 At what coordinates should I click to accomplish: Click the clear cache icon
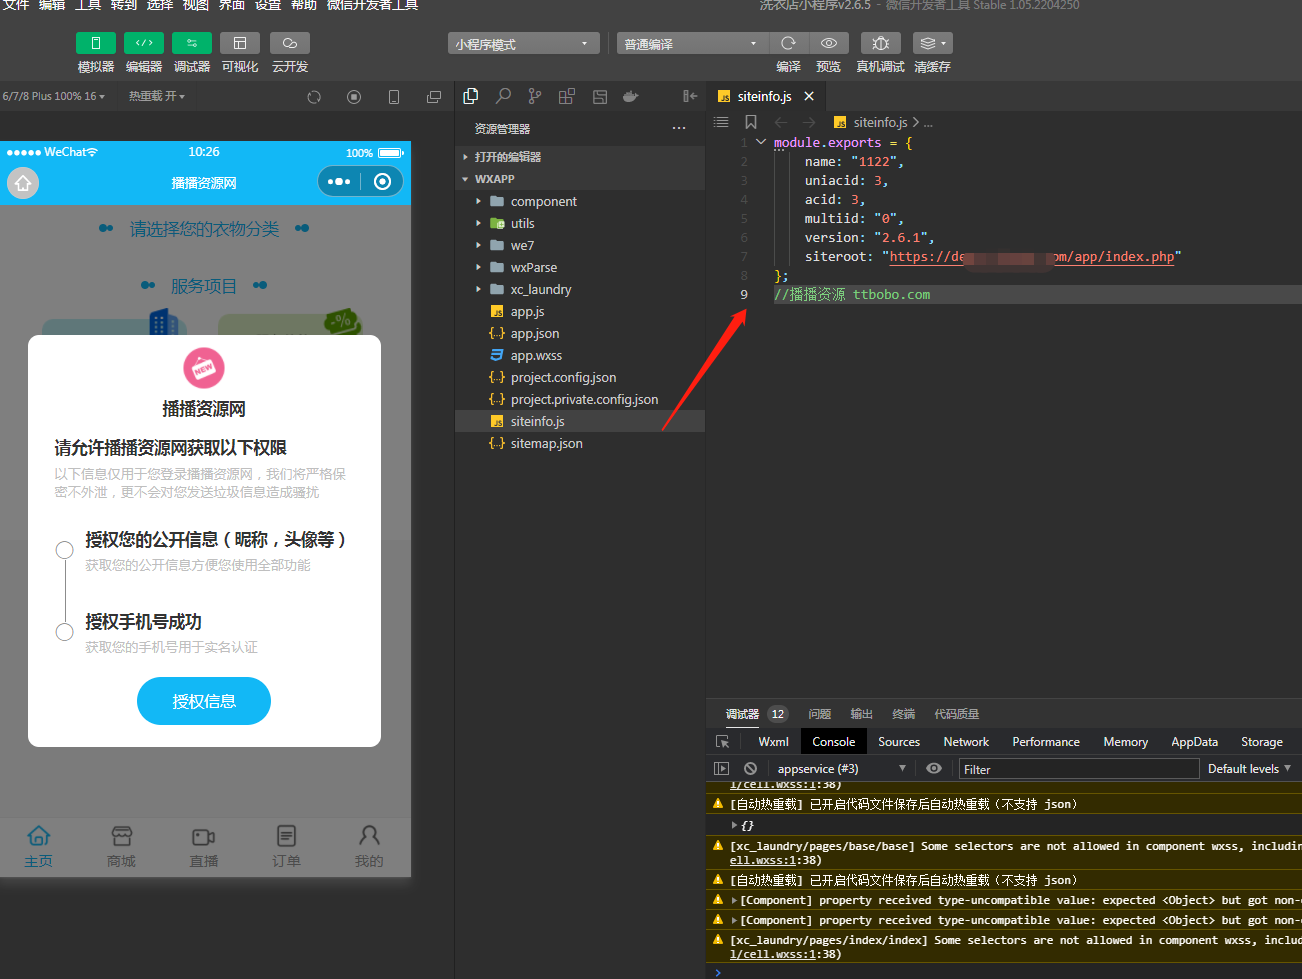click(932, 43)
